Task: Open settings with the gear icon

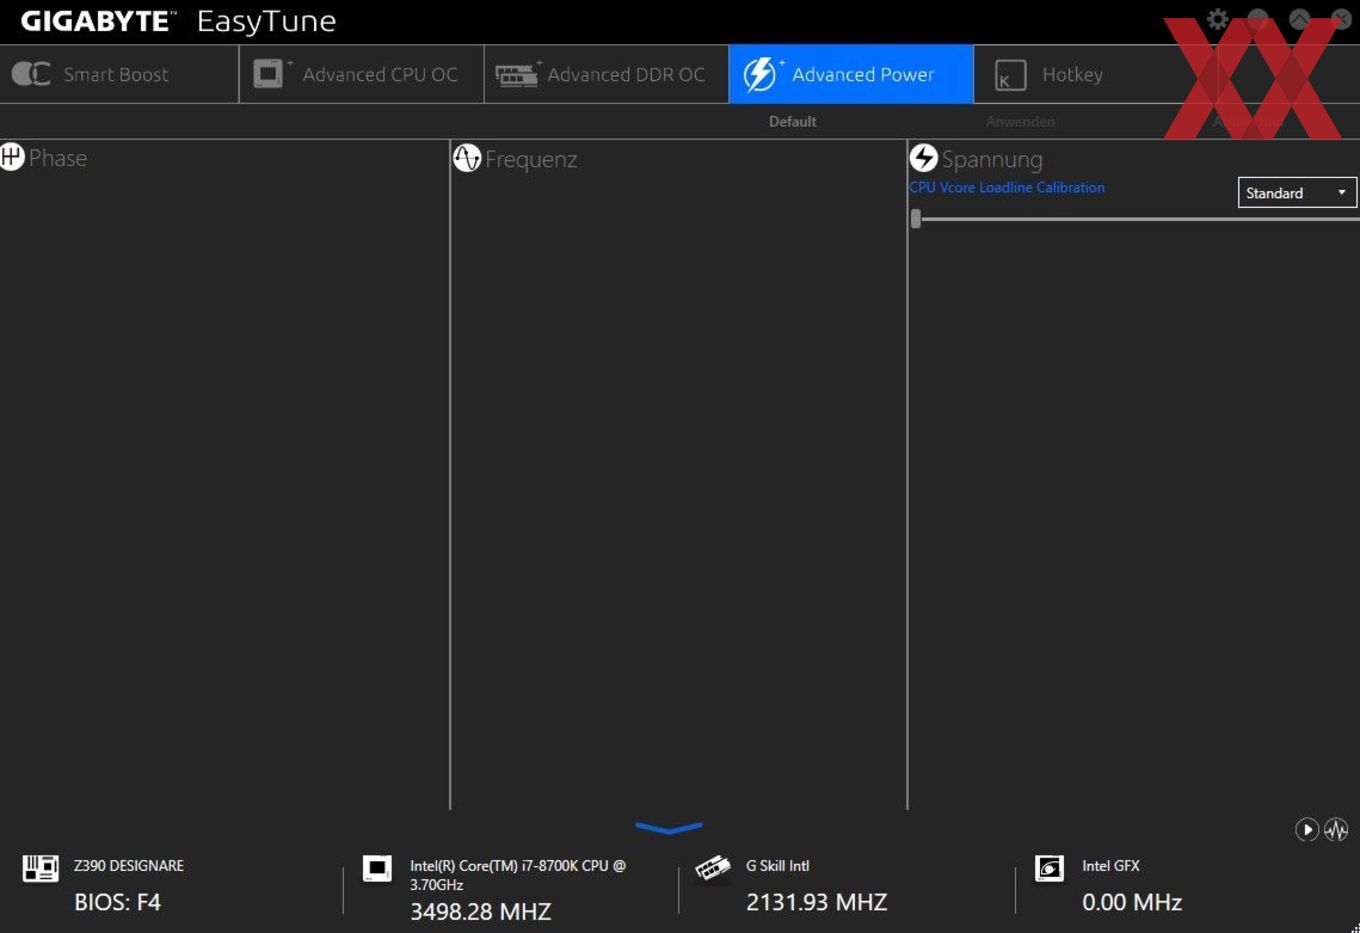Action: [1217, 19]
